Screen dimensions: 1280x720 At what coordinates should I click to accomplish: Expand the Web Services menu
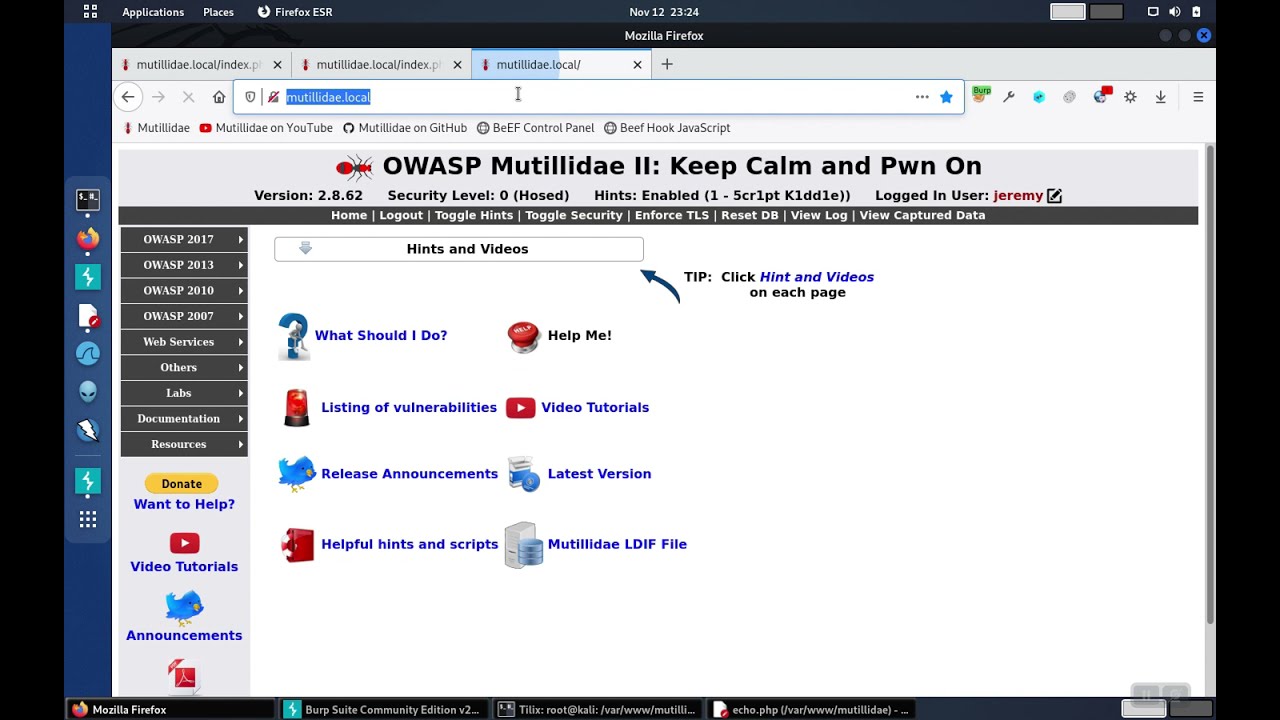(184, 342)
